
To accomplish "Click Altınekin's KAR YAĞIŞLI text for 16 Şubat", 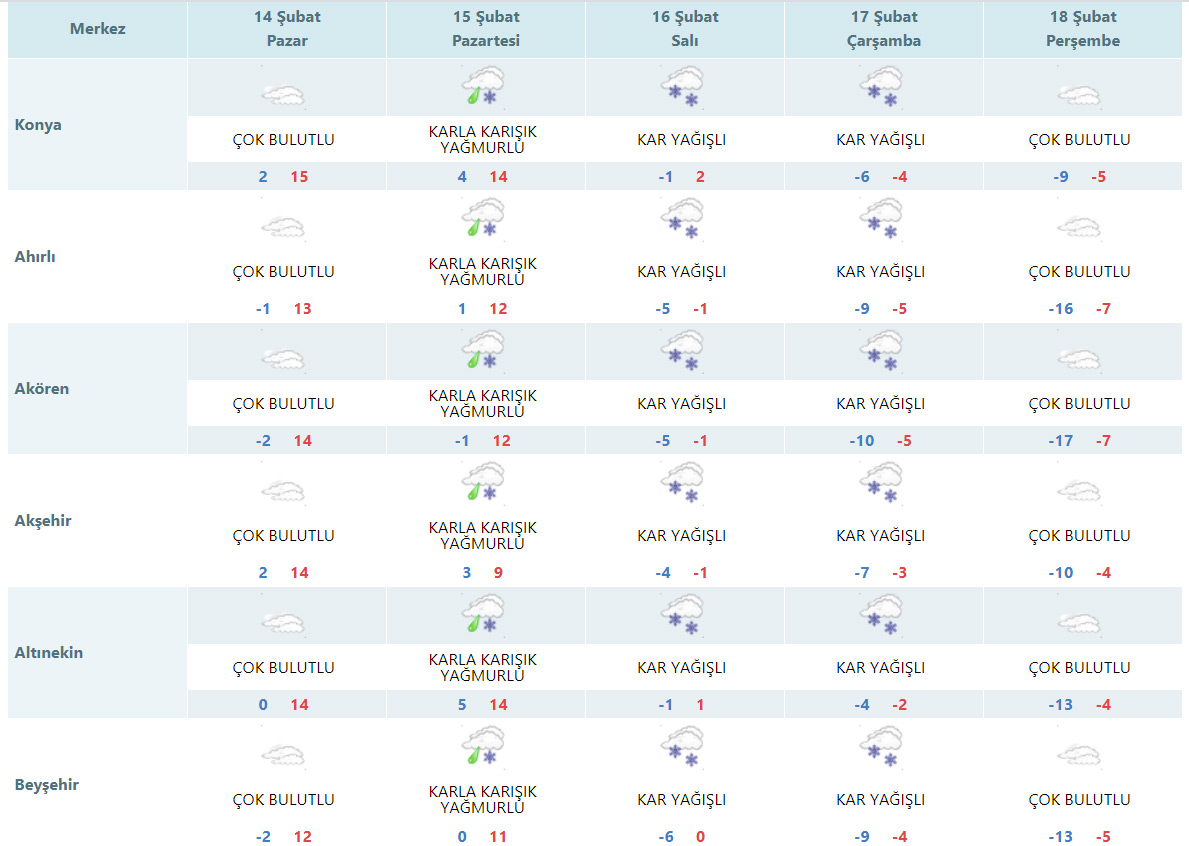I will (682, 668).
